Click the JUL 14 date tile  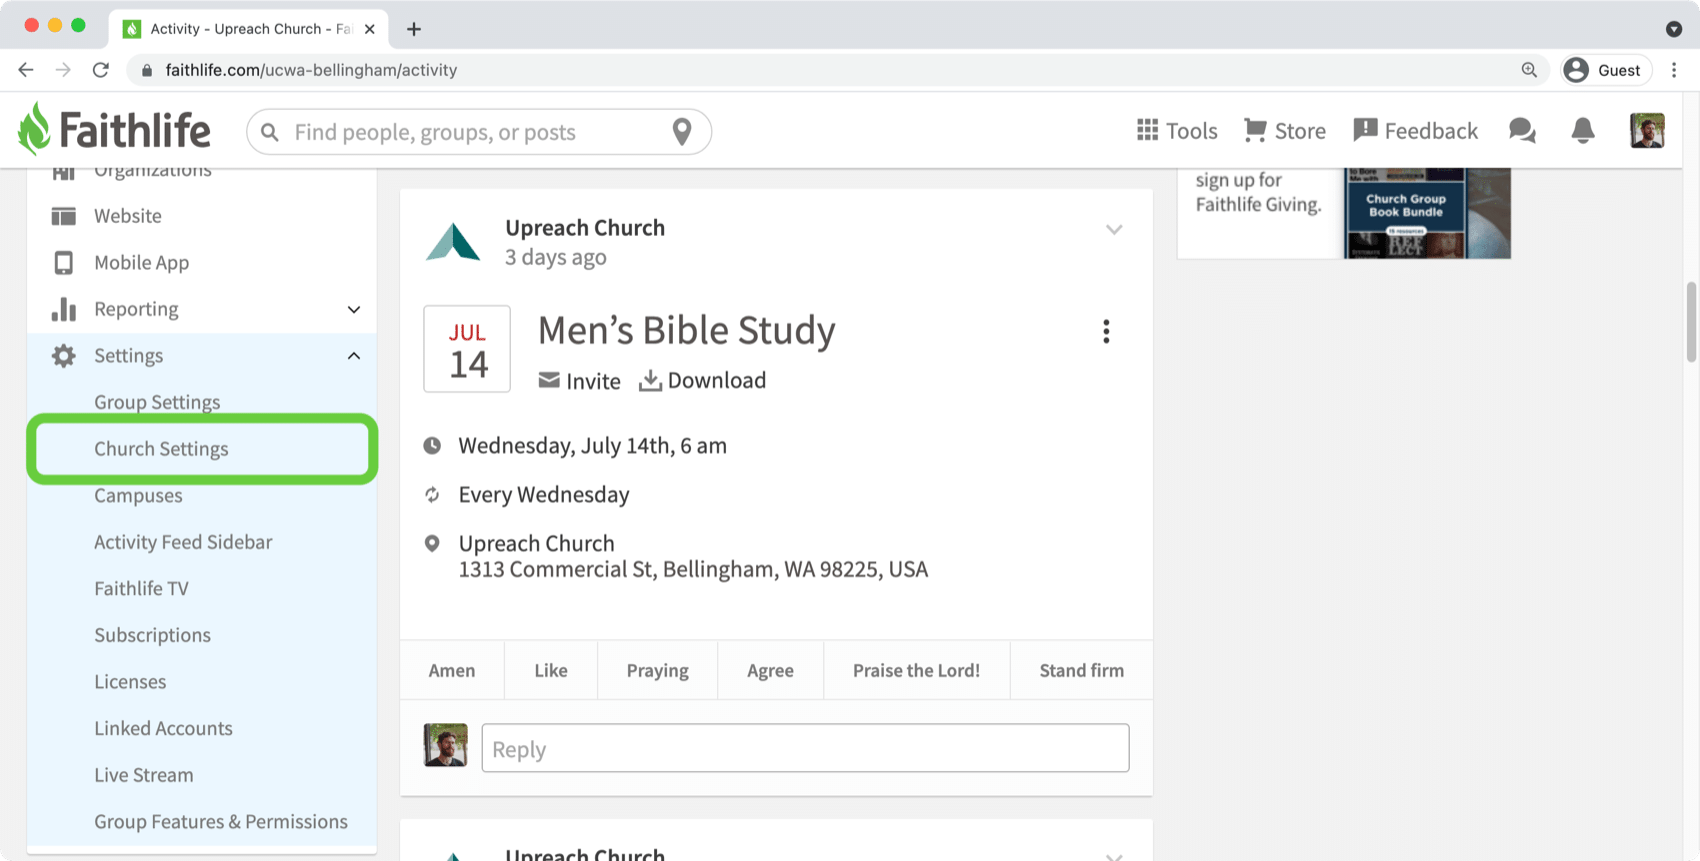coord(467,349)
